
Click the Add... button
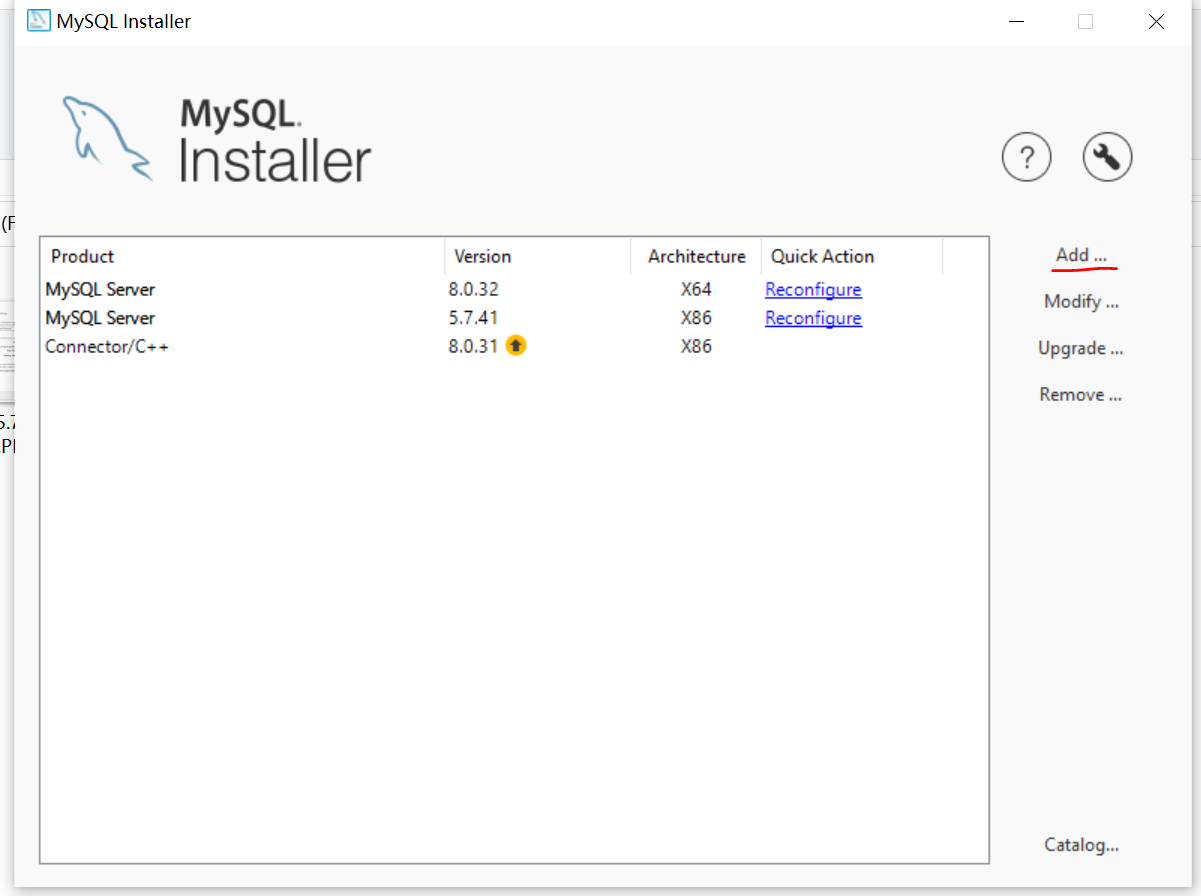(x=1081, y=255)
